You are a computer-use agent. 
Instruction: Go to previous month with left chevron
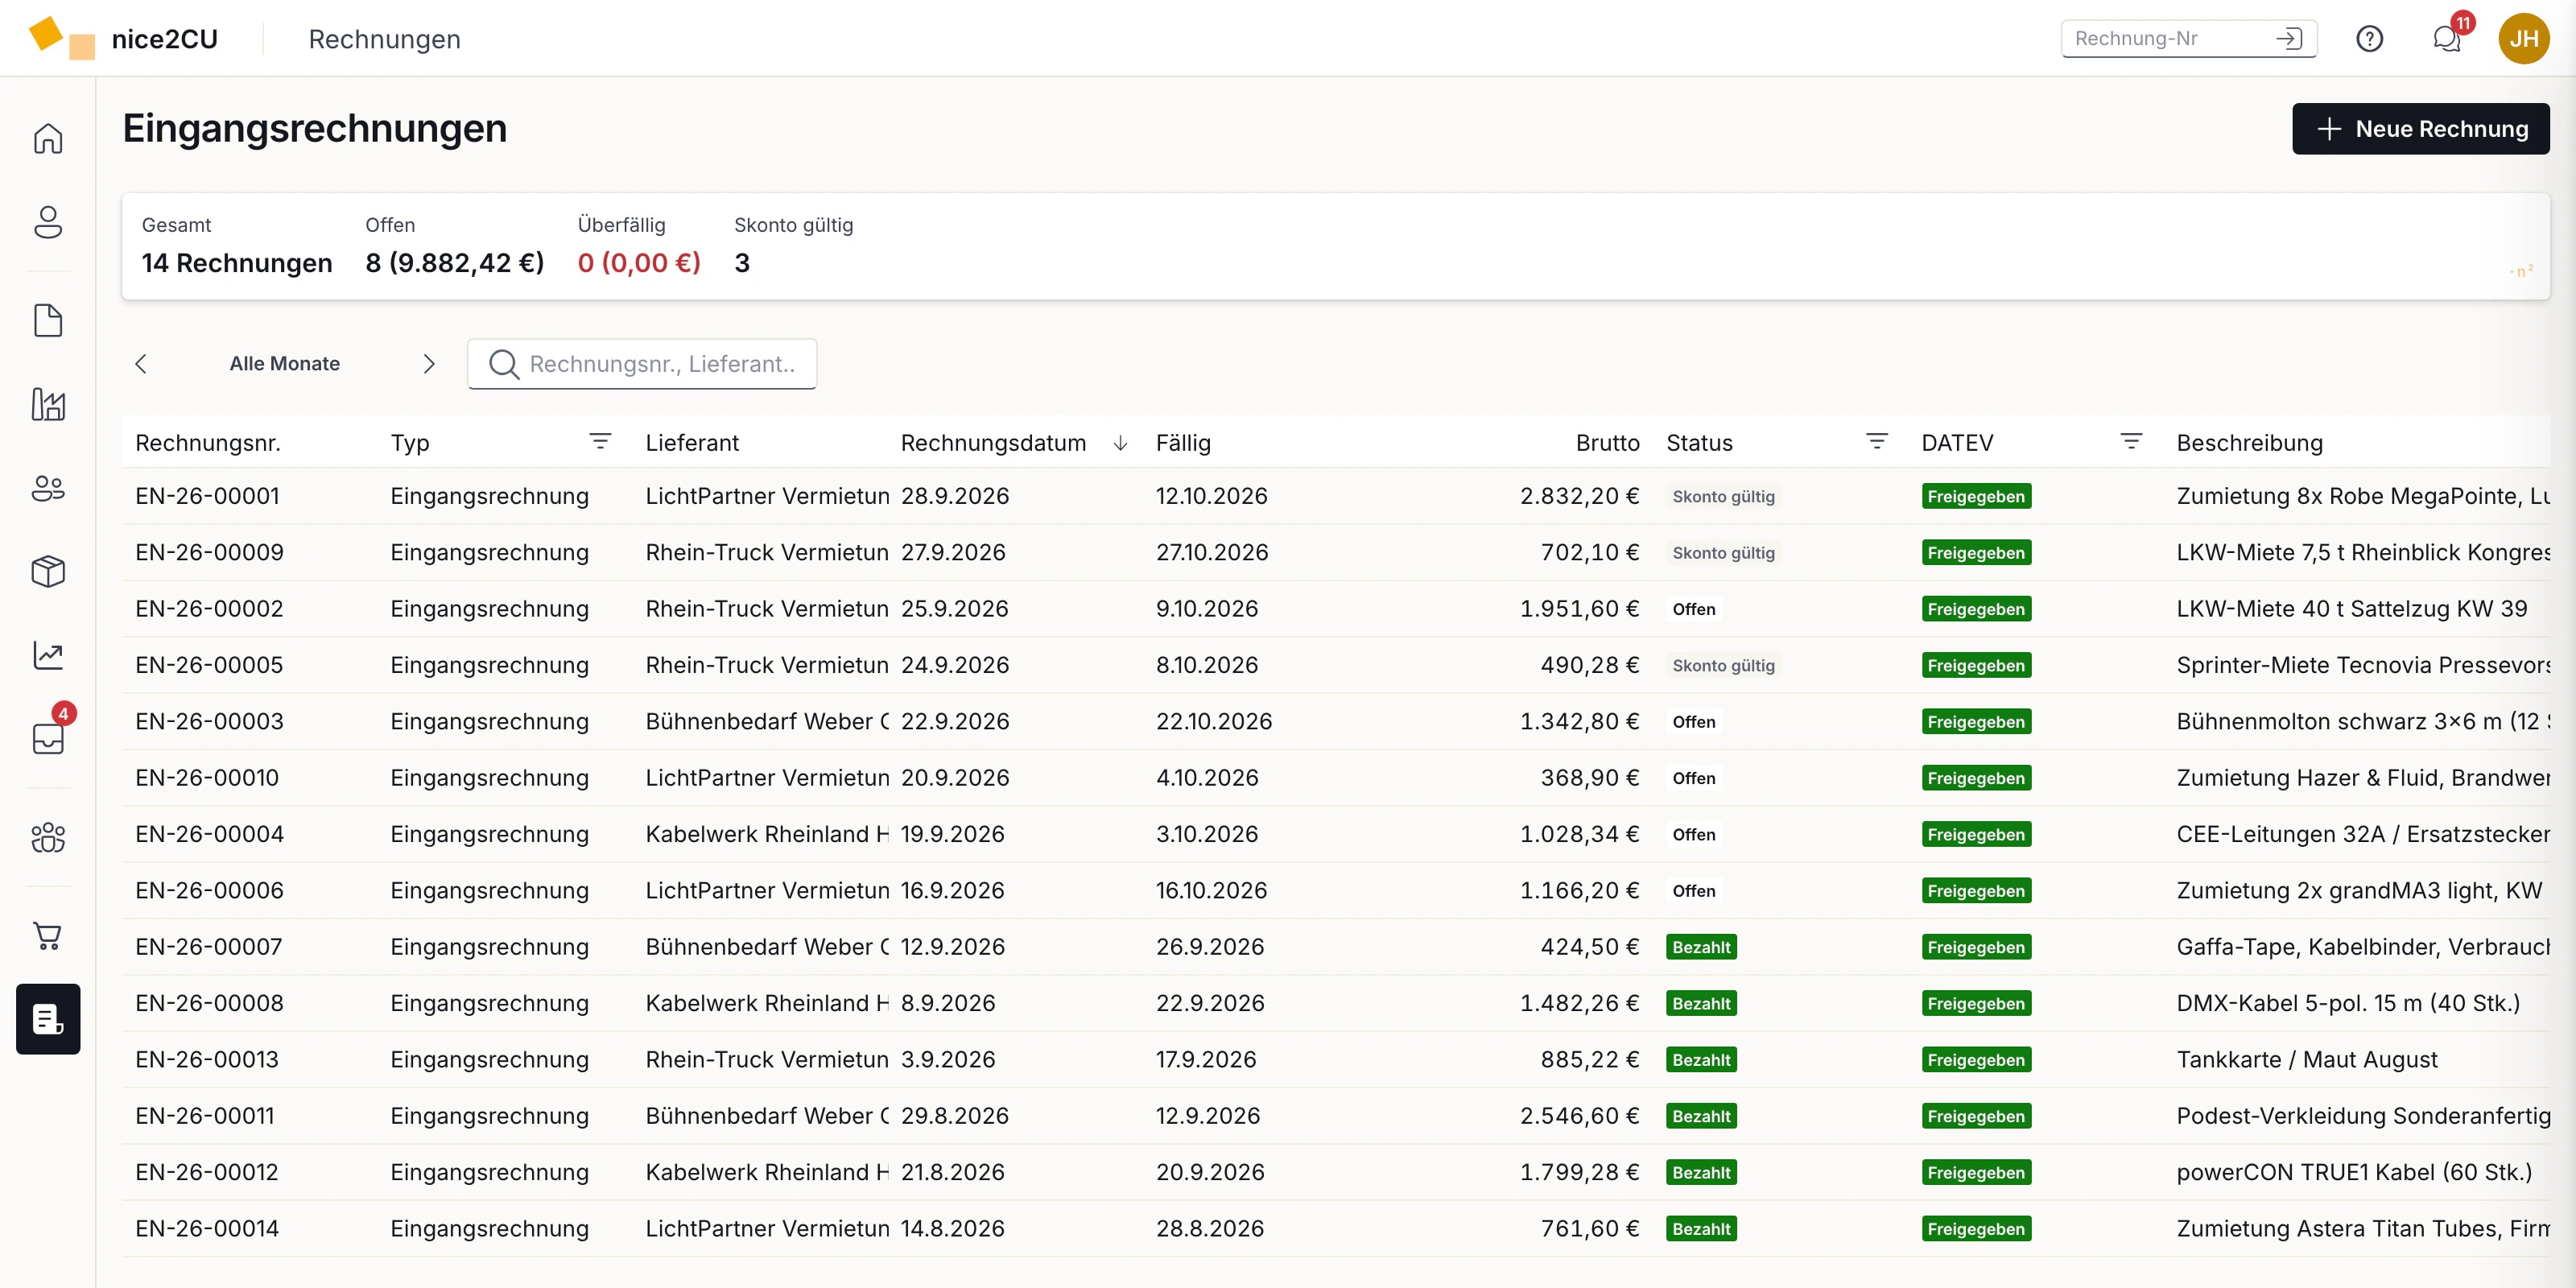click(141, 364)
